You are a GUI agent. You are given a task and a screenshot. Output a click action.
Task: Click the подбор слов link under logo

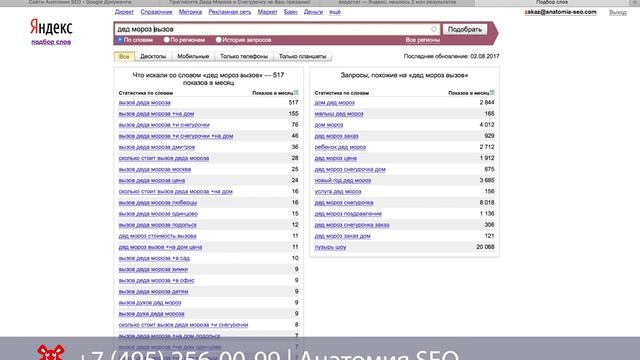coord(51,42)
